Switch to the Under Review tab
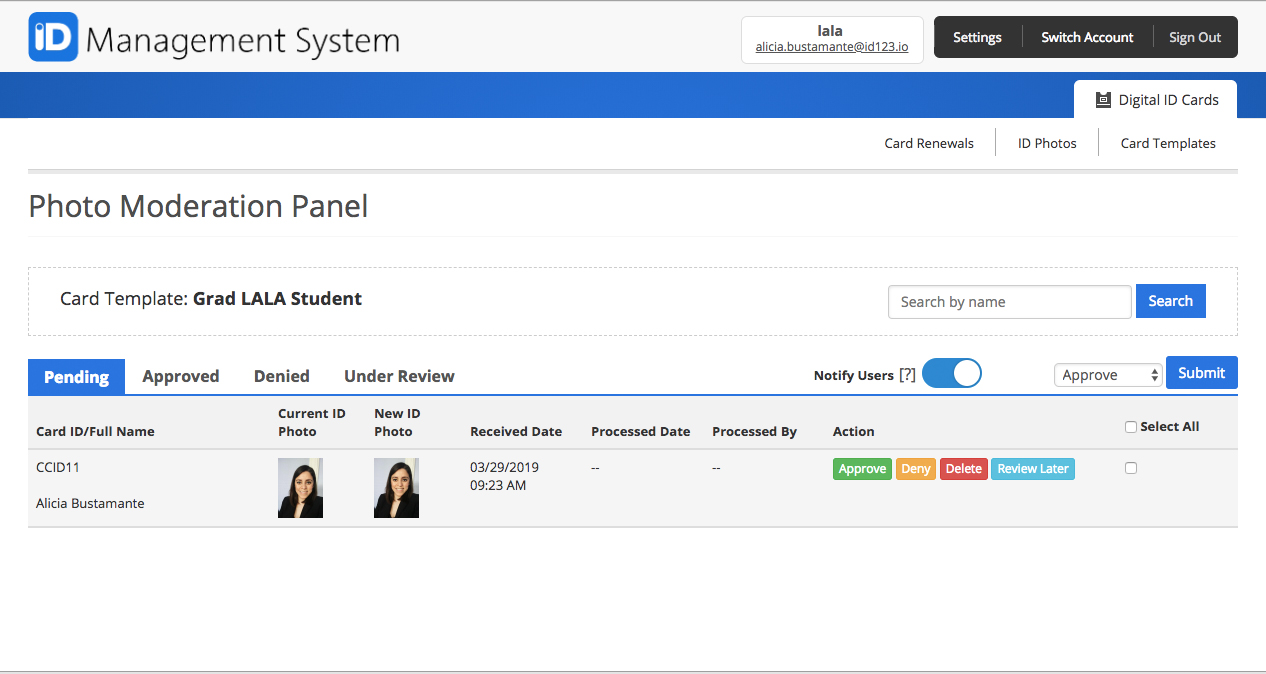This screenshot has height=674, width=1266. click(399, 376)
